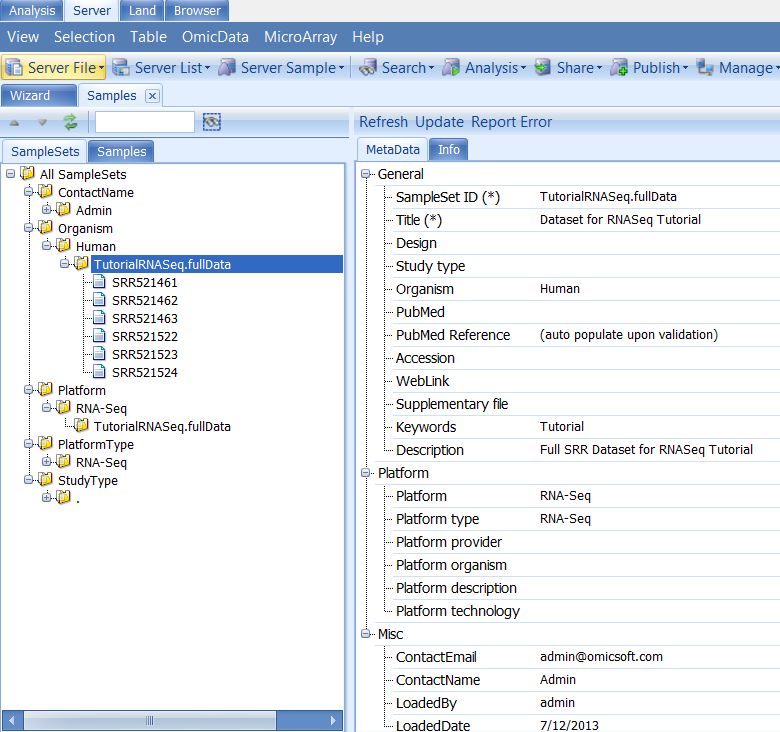Collapse the TutorialRNASeq.fullData node under Human
The width and height of the screenshot is (780, 732).
pyautogui.click(x=64, y=264)
